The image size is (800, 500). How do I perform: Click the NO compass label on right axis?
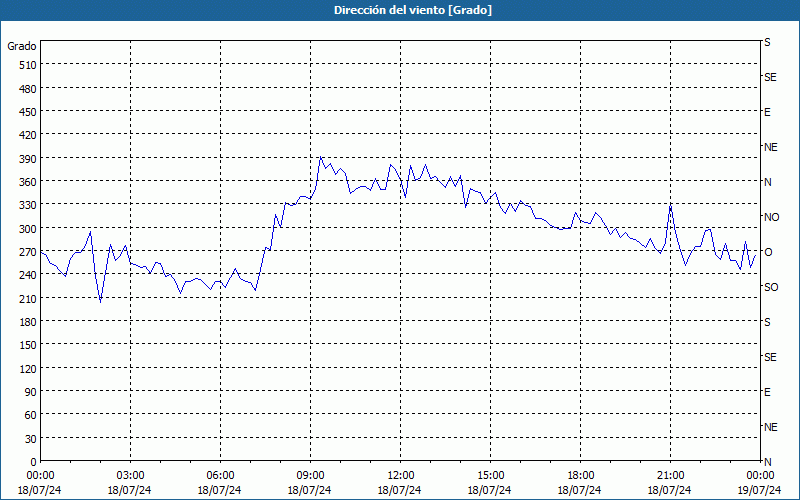pos(771,217)
